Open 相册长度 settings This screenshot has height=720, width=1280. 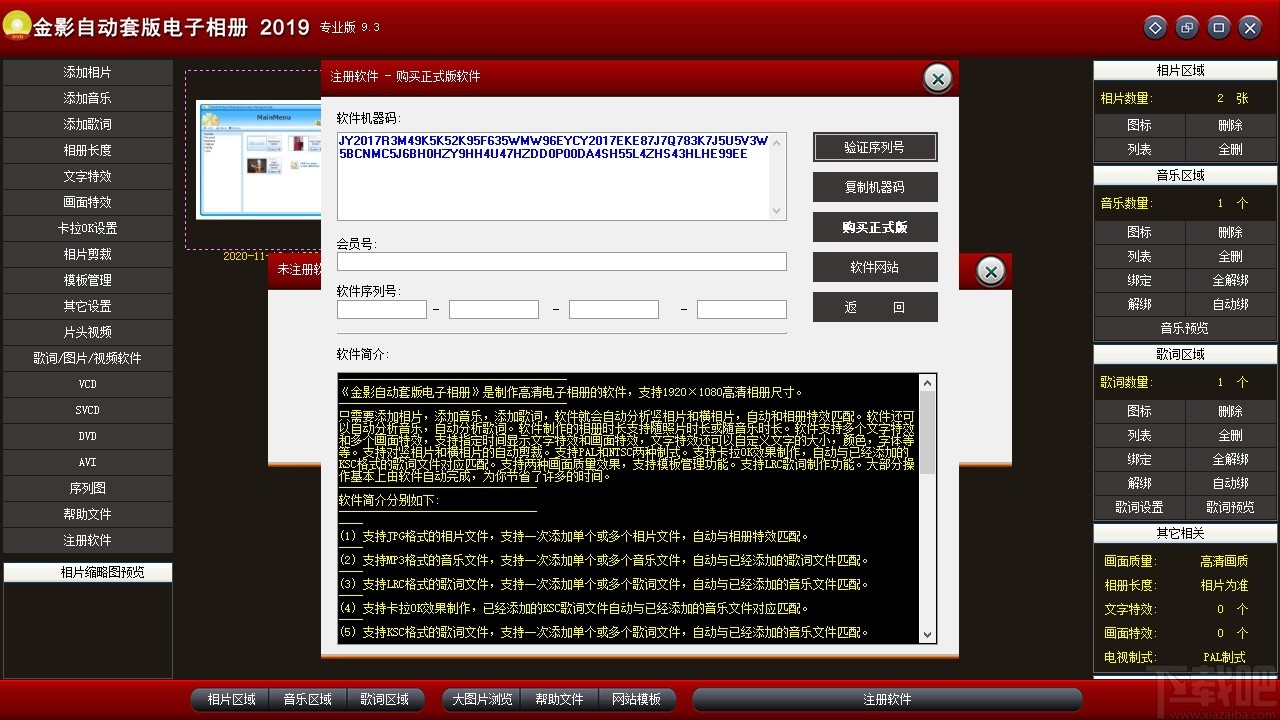pos(88,151)
